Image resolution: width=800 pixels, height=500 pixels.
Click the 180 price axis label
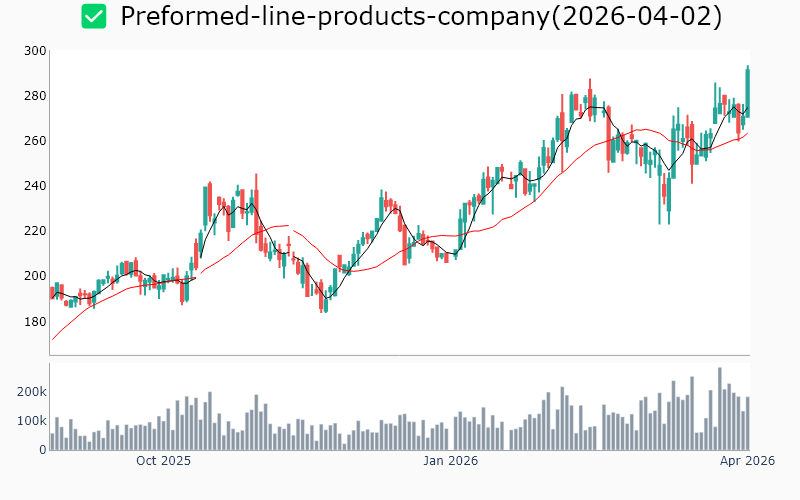(x=35, y=321)
